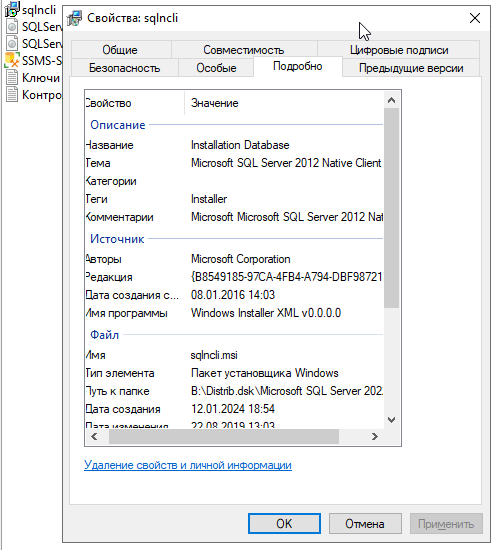Click the Тема property label

pos(98,163)
